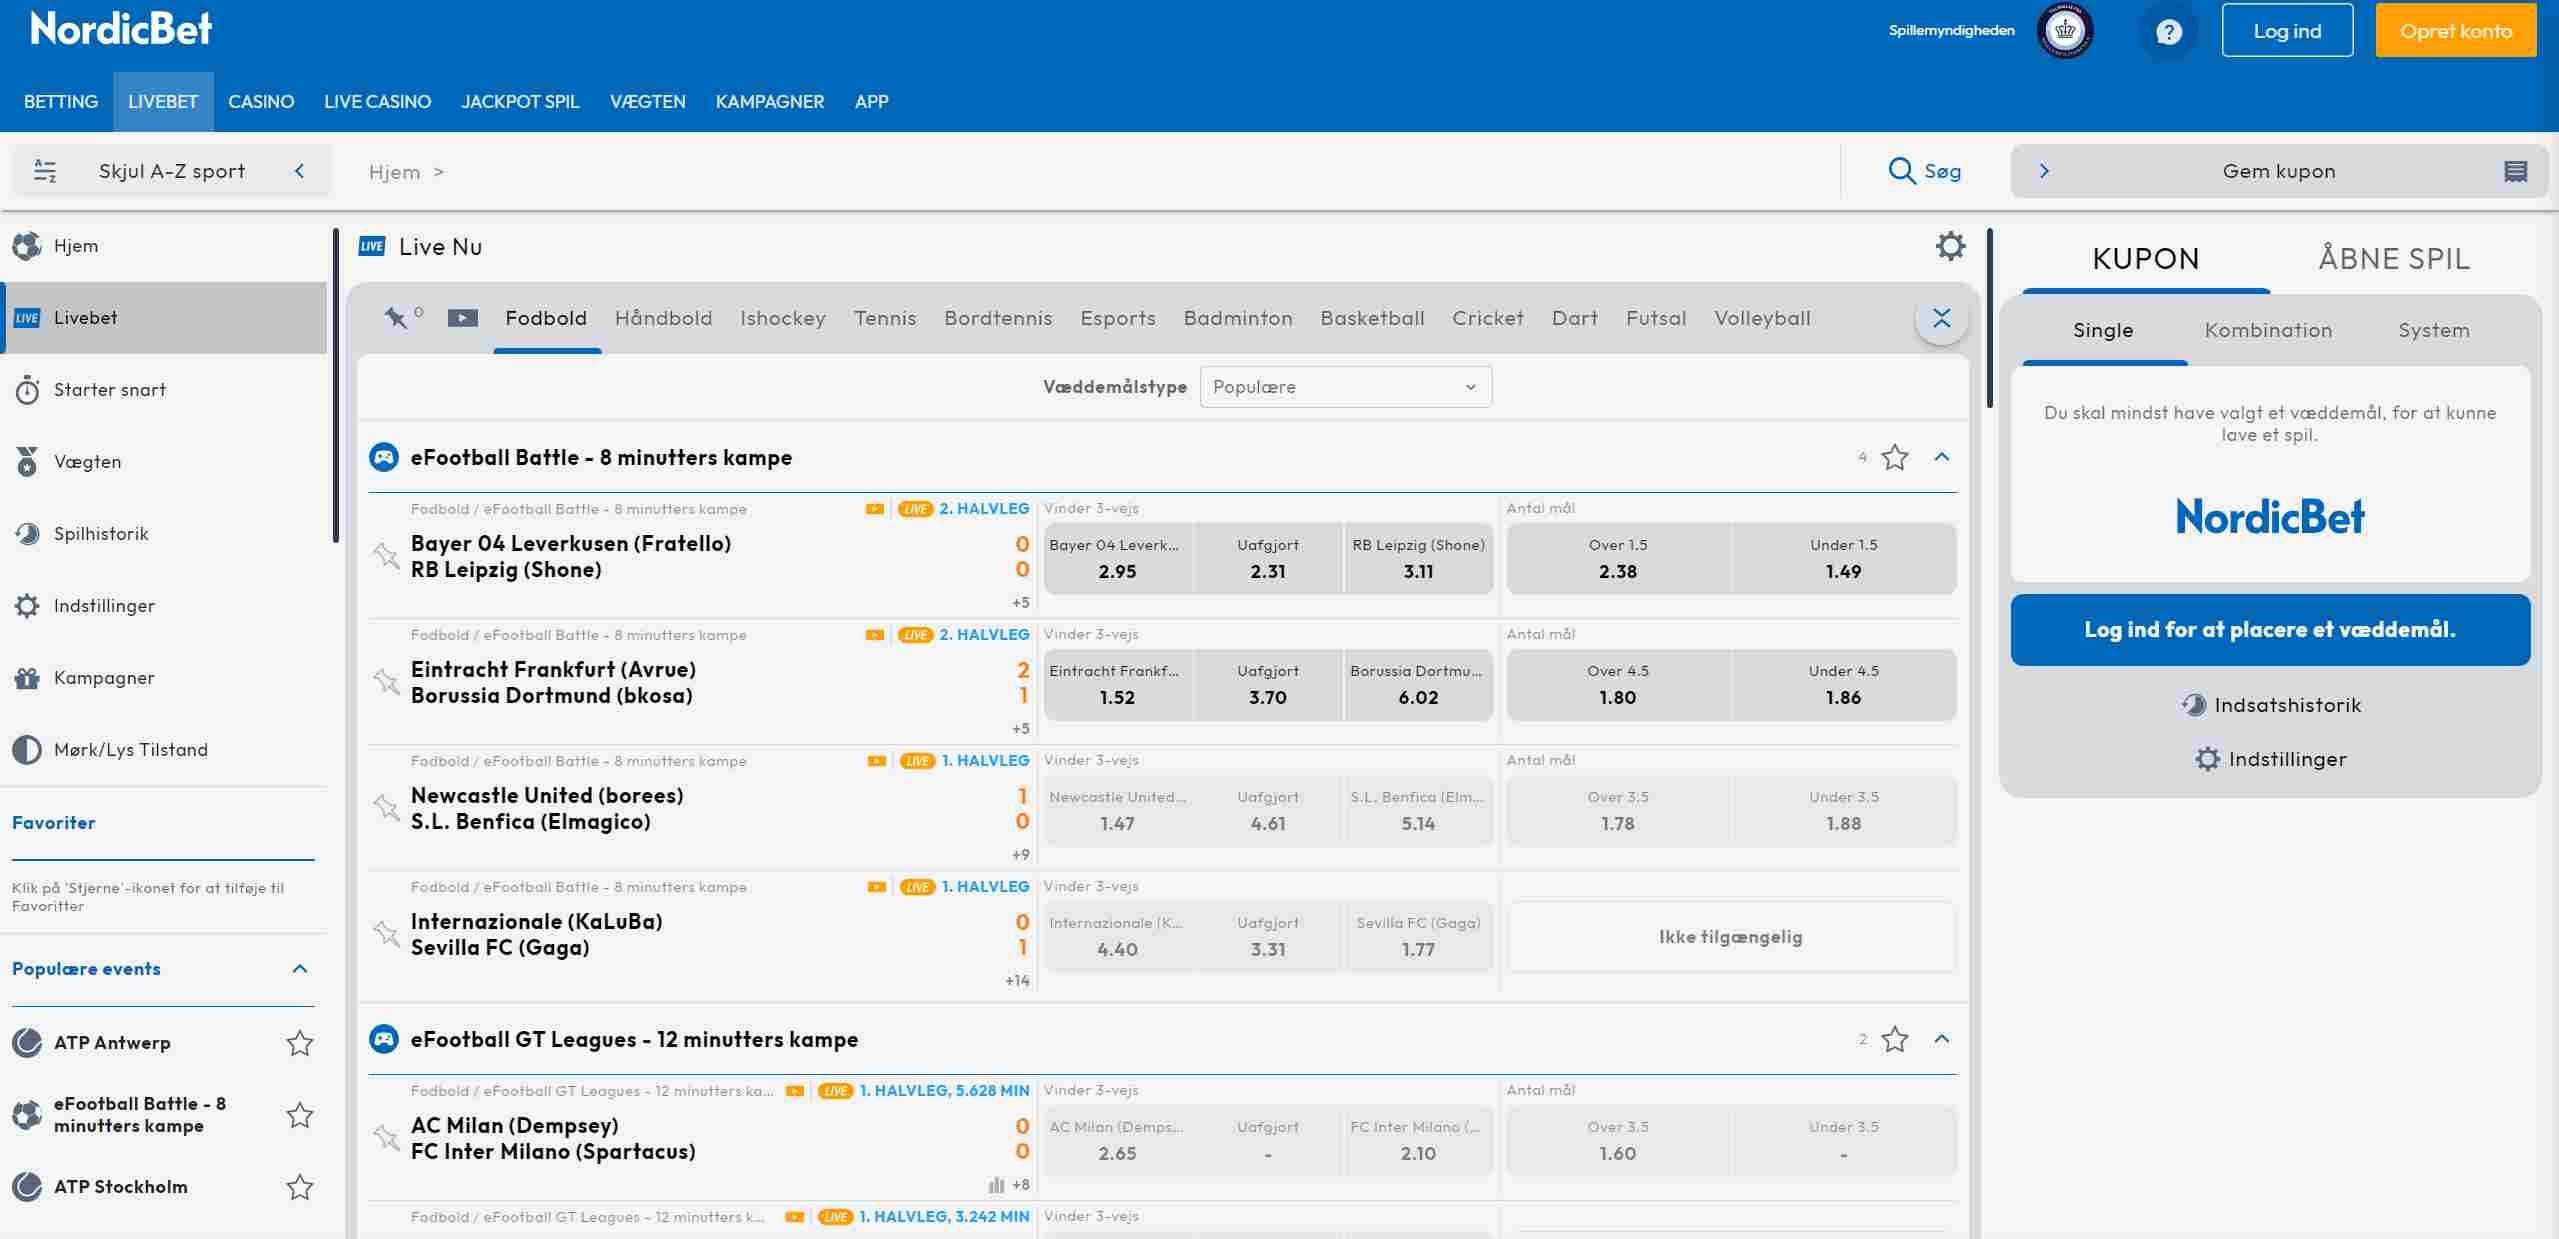Click the Indsatshistorik history icon

(x=2194, y=705)
